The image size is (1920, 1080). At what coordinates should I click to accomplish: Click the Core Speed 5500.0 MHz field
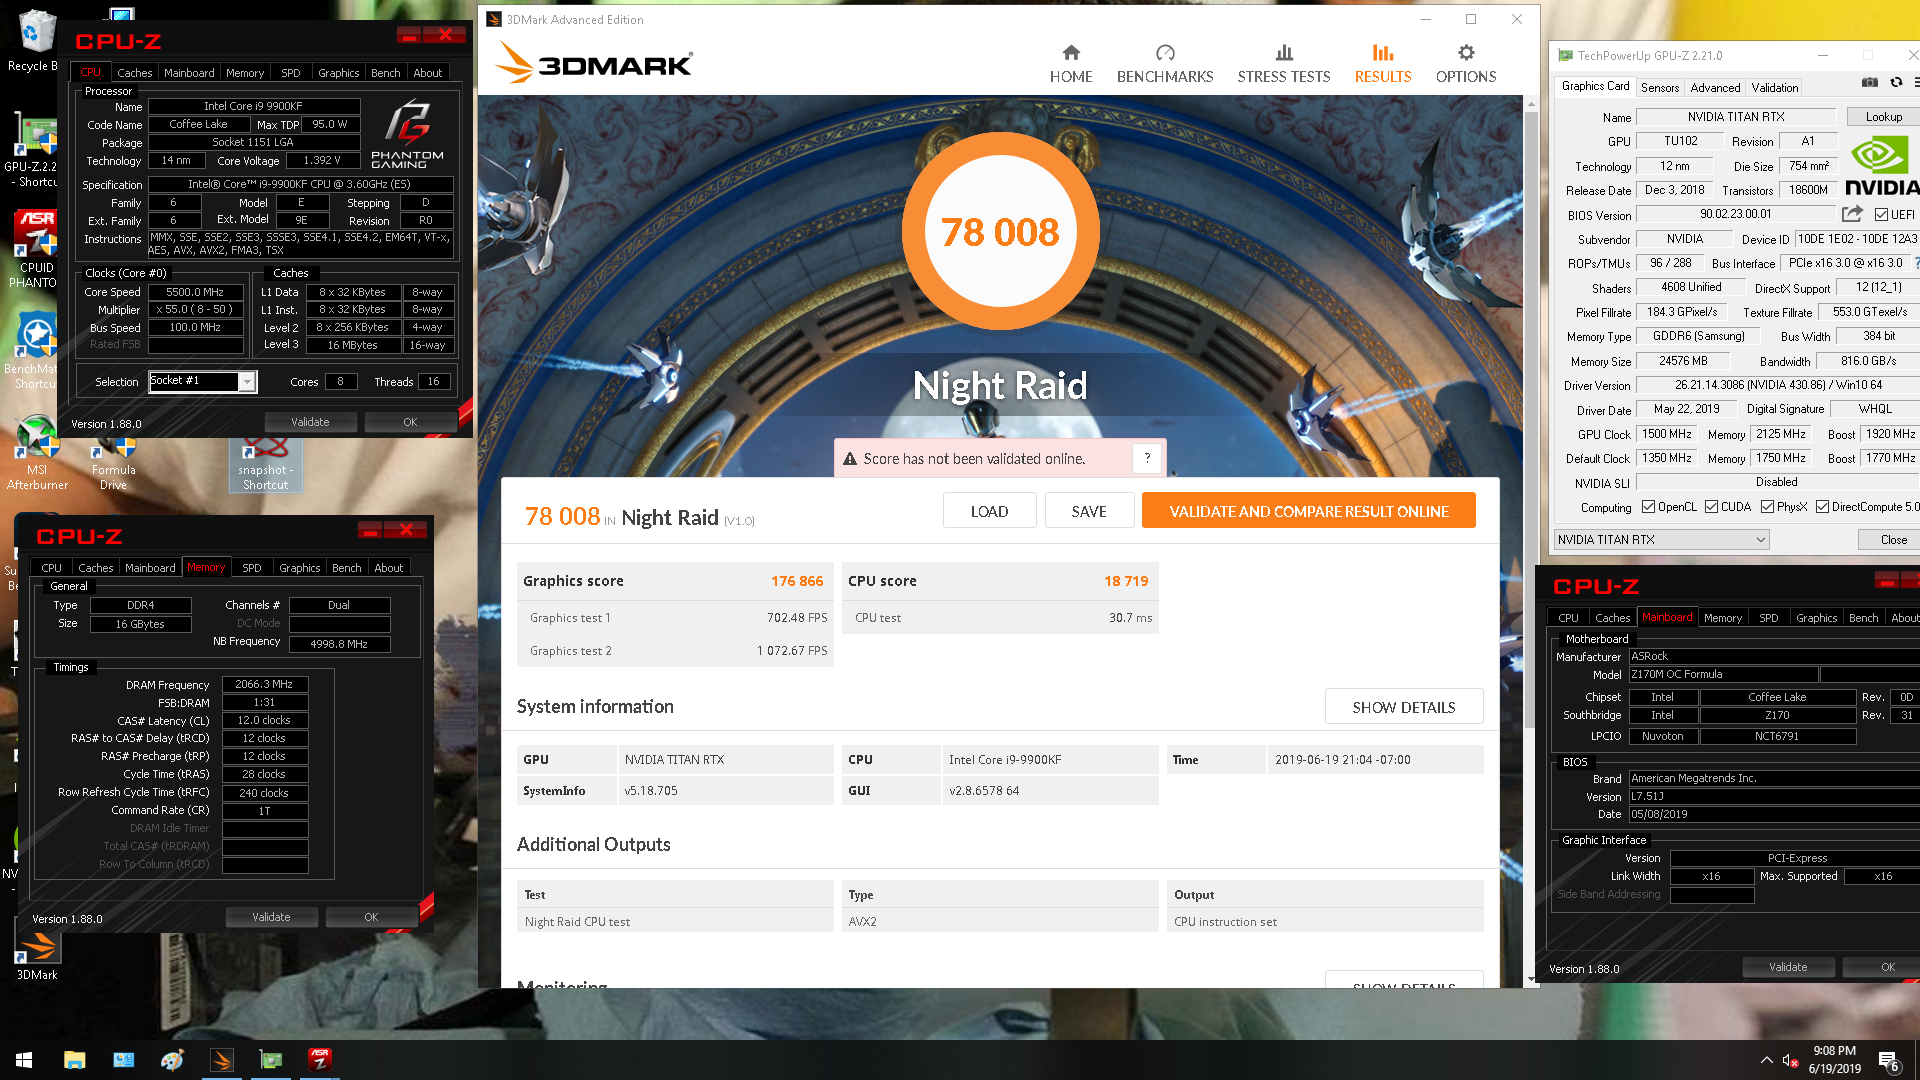[x=196, y=292]
